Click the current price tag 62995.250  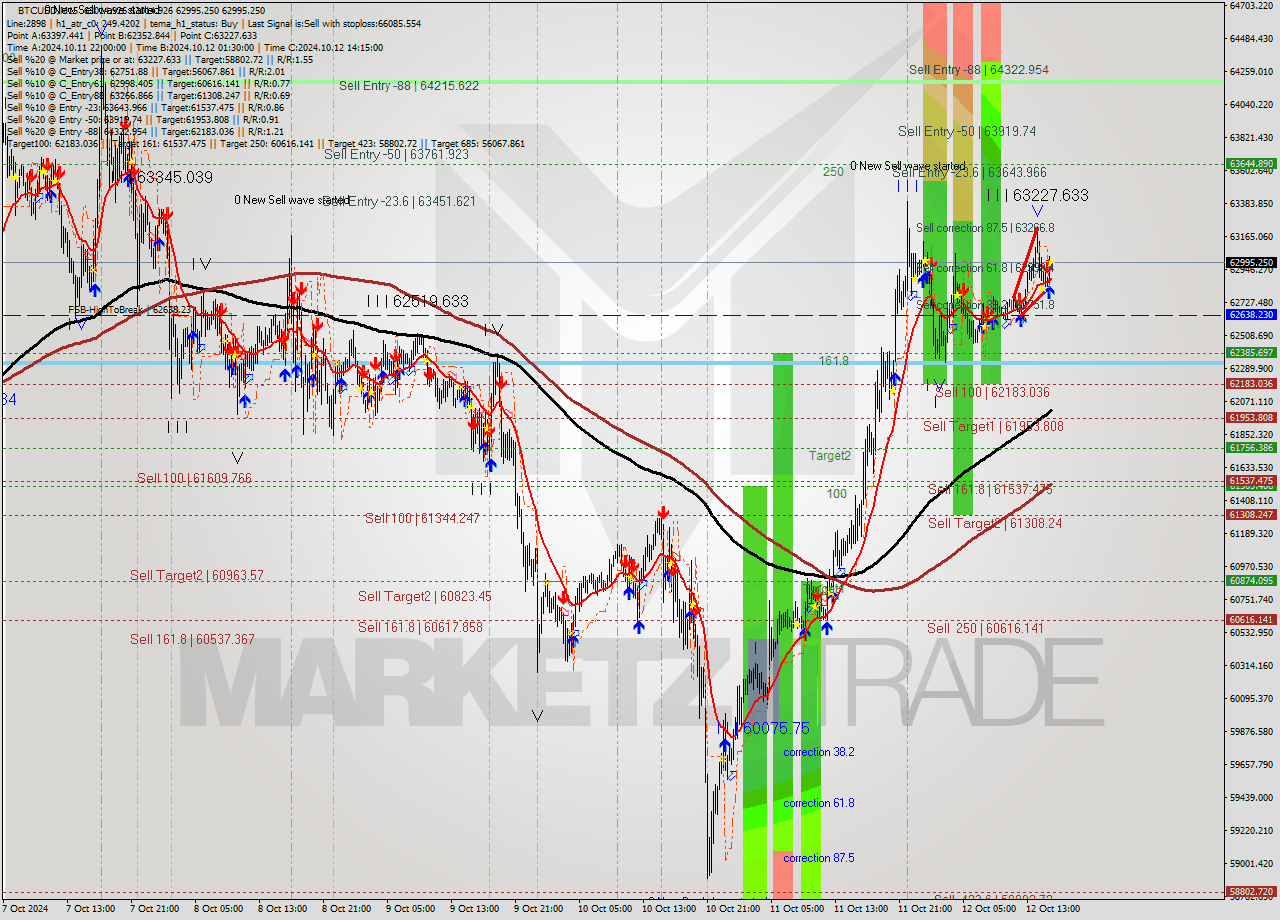coord(1250,263)
